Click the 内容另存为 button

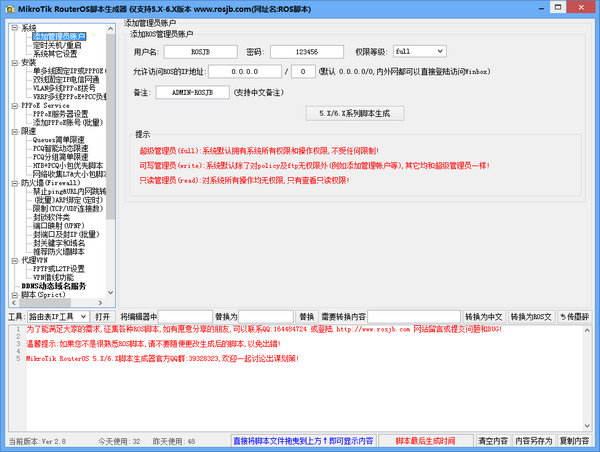tap(533, 441)
